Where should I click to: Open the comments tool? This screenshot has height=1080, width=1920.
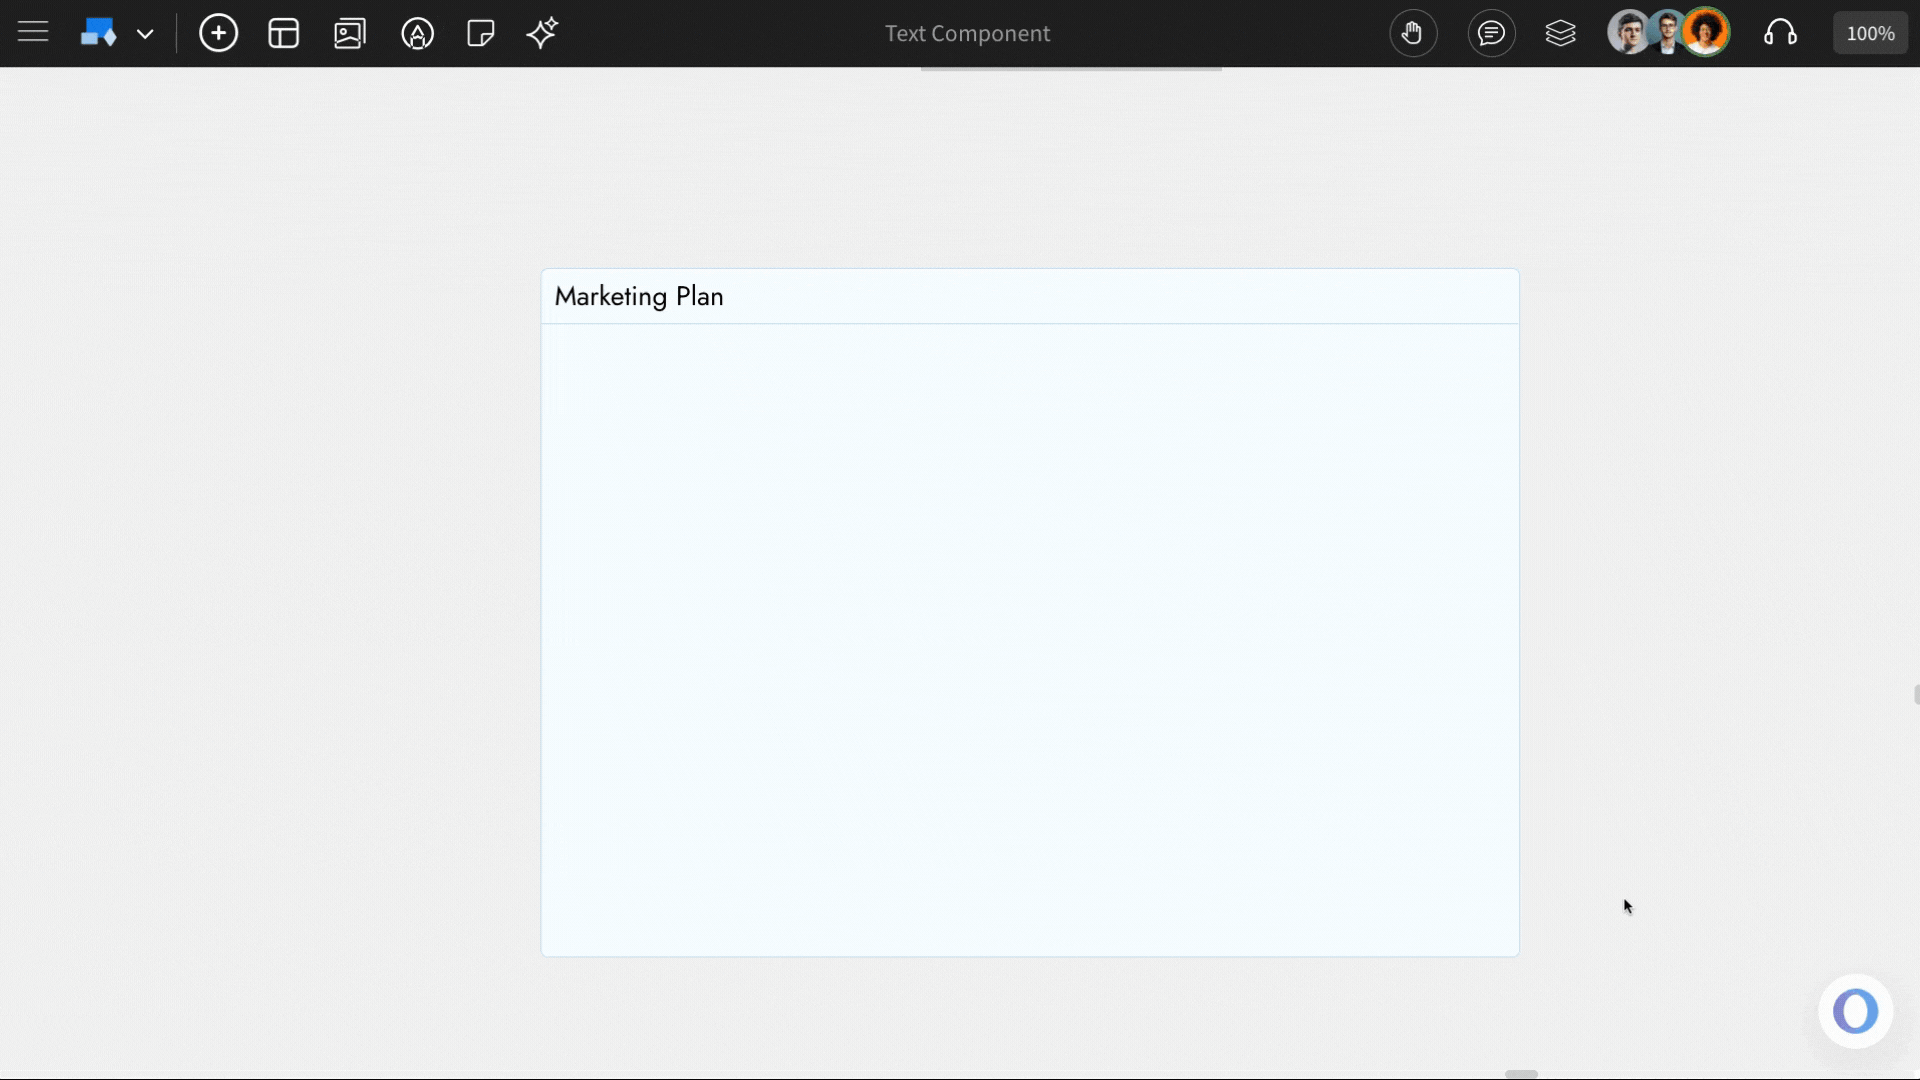pos(1491,33)
